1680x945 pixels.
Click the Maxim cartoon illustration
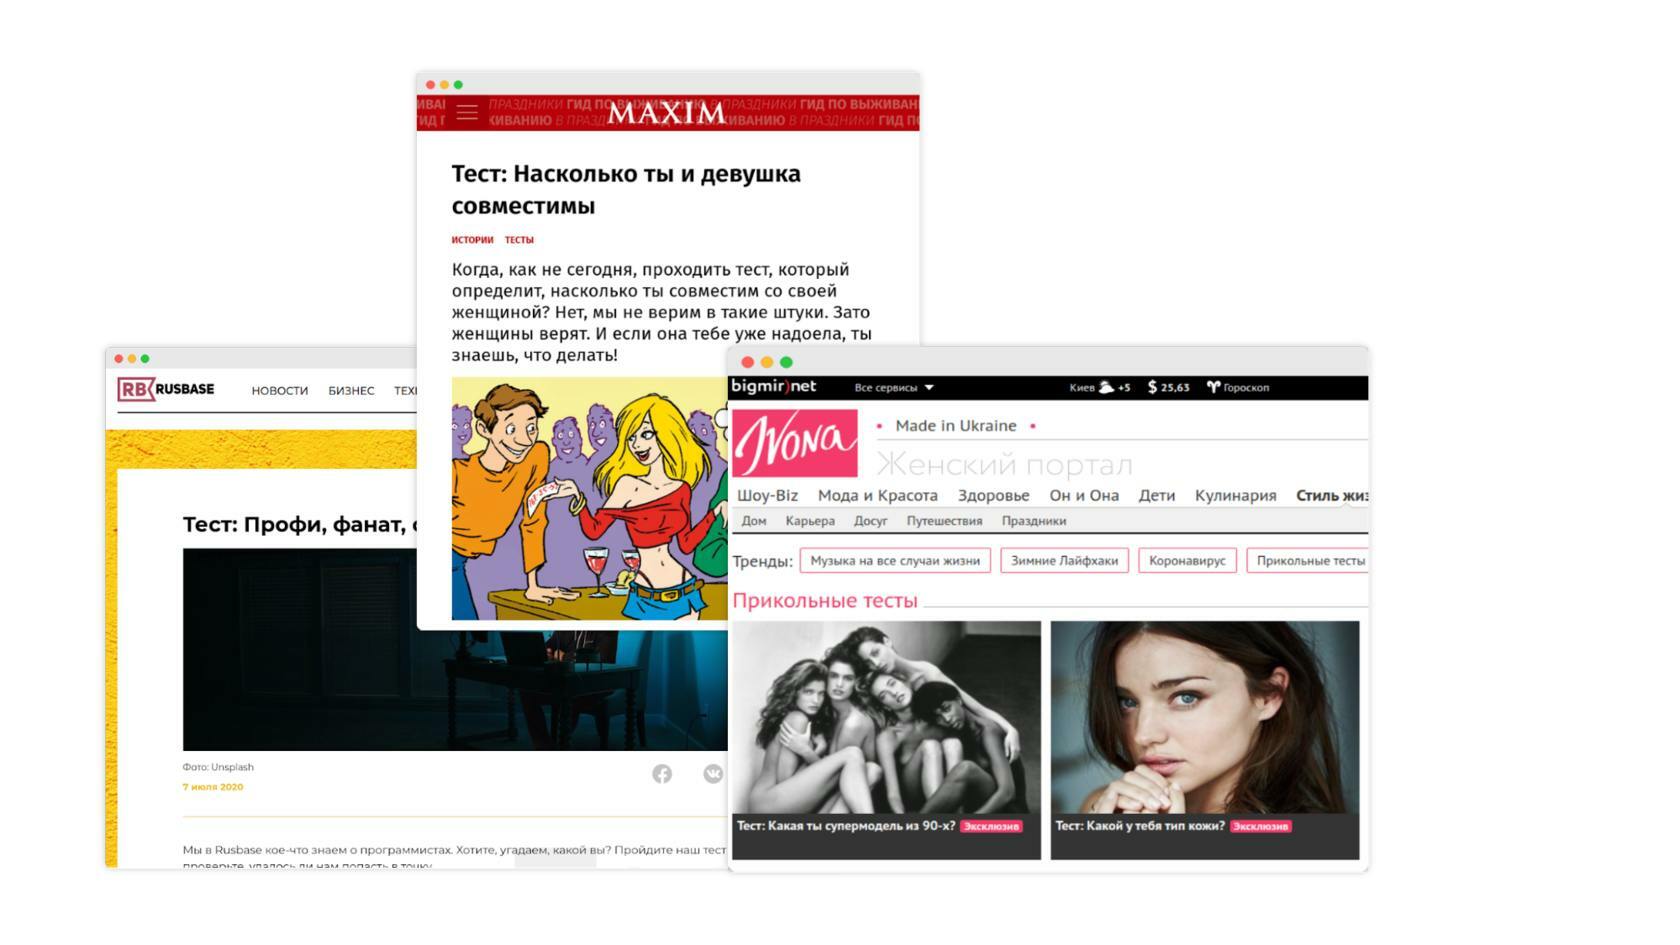pyautogui.click(x=589, y=498)
